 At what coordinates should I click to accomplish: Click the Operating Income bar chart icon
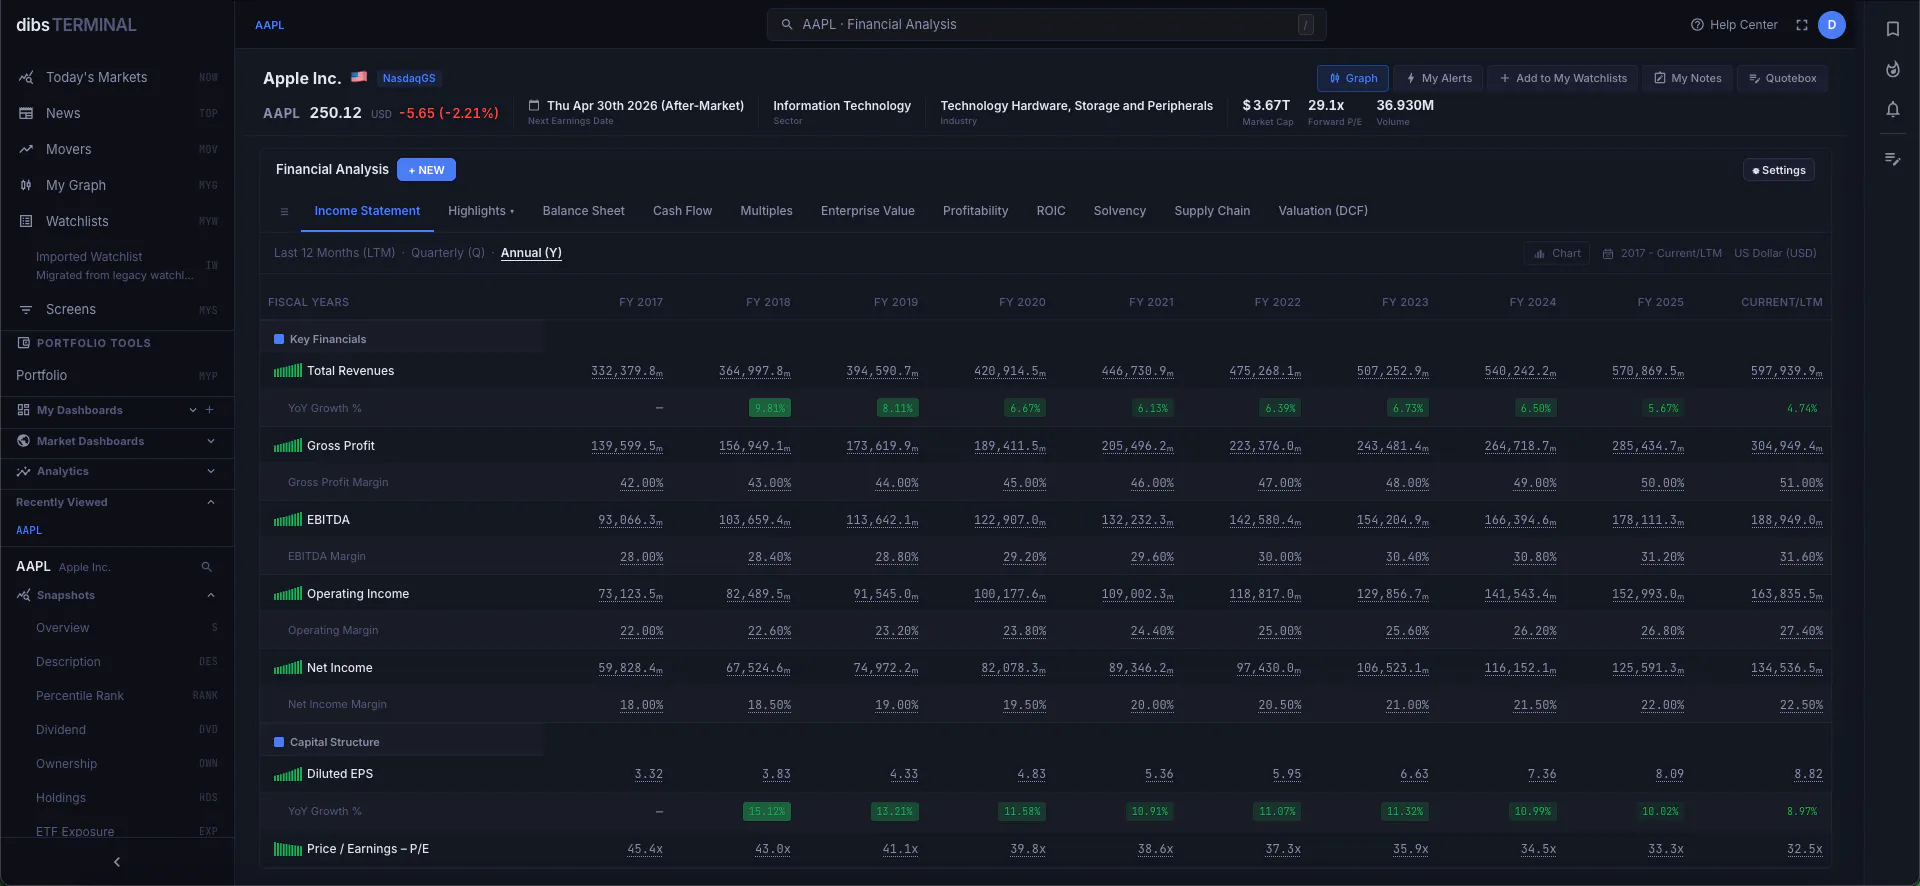pyautogui.click(x=288, y=594)
